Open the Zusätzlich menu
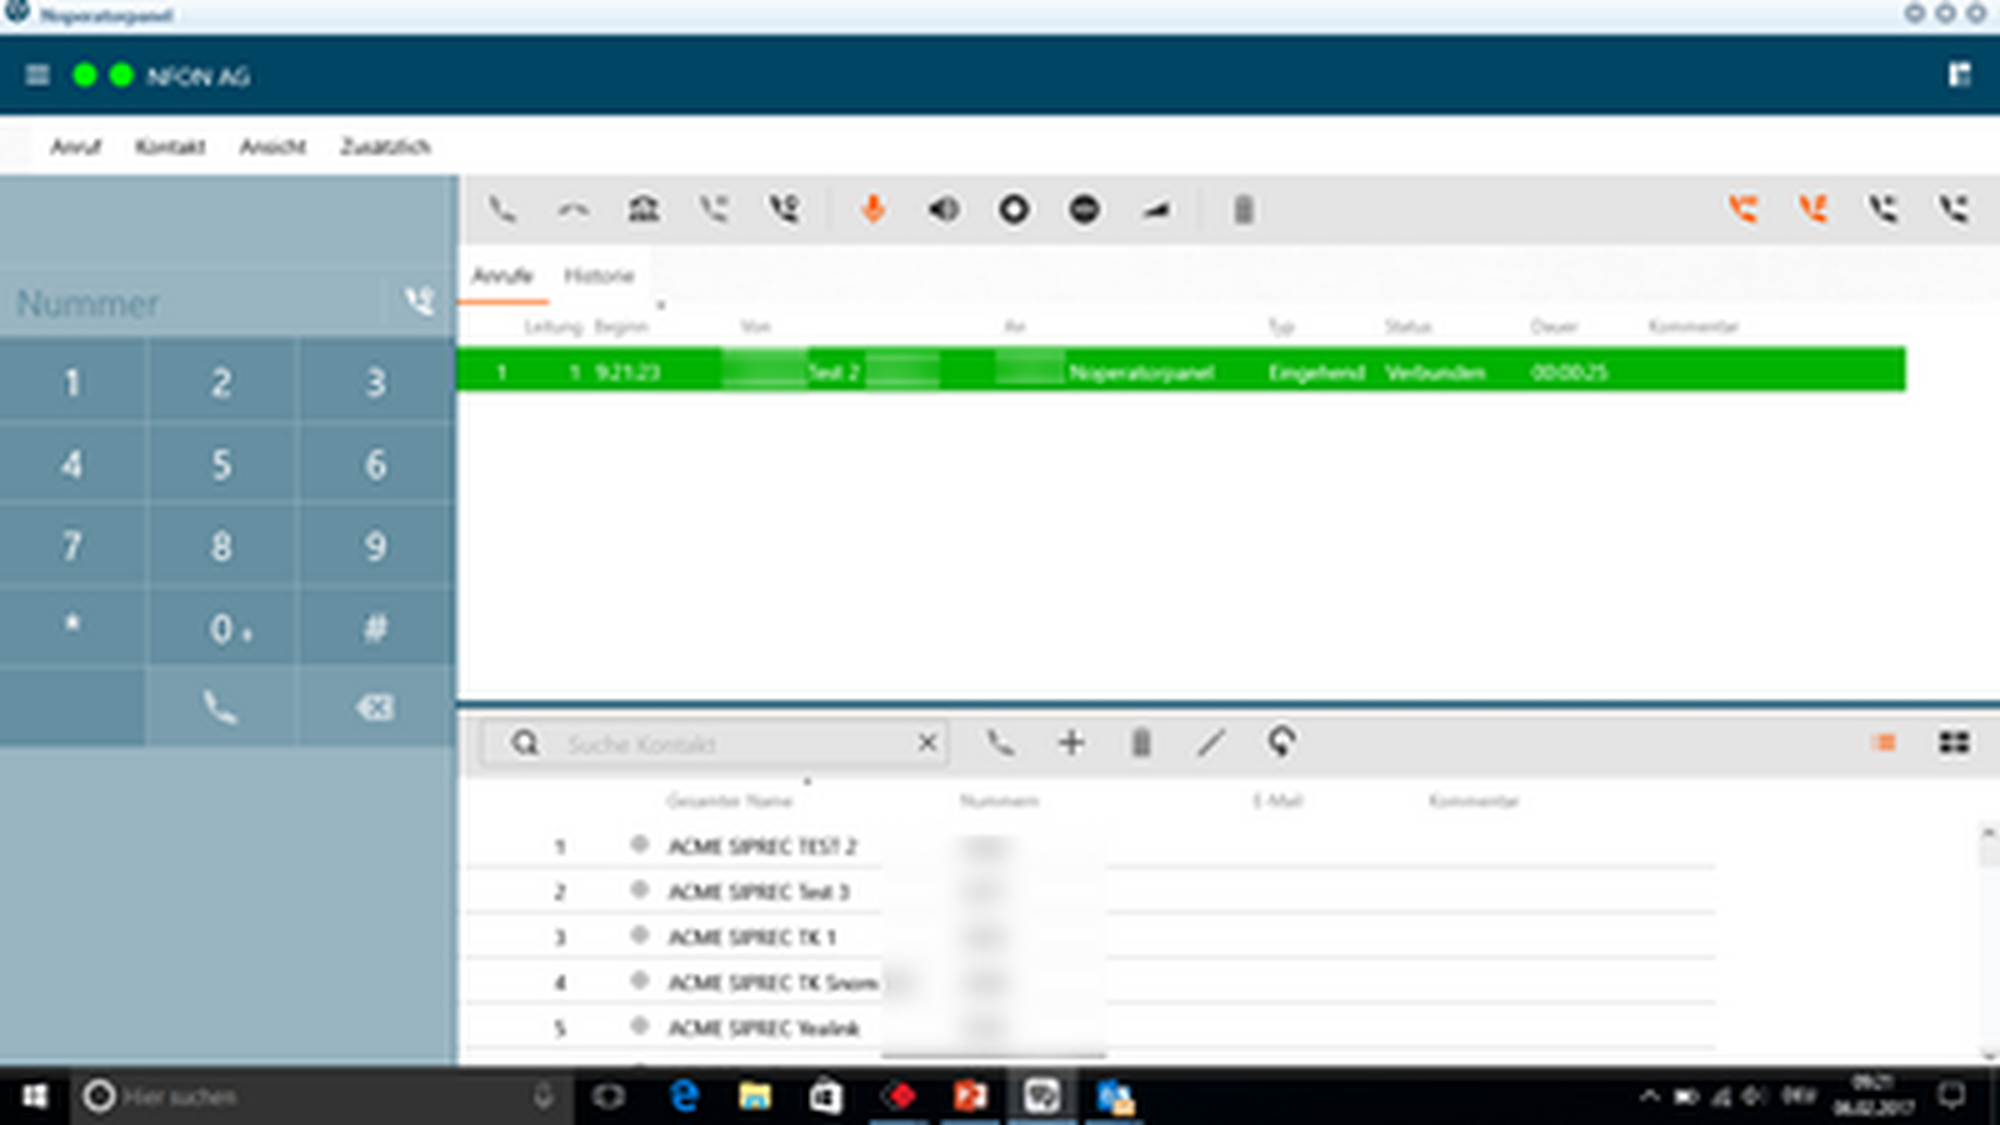2000x1125 pixels. [x=385, y=147]
